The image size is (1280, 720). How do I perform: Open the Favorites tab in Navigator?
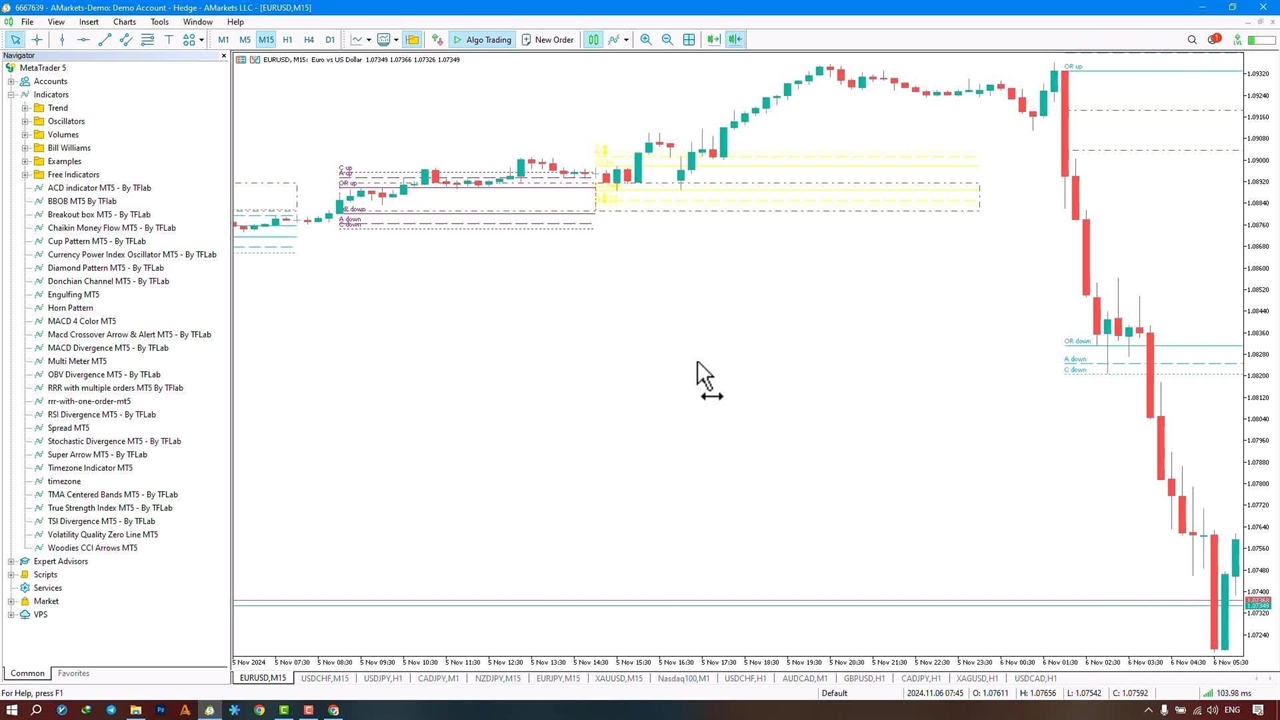73,673
